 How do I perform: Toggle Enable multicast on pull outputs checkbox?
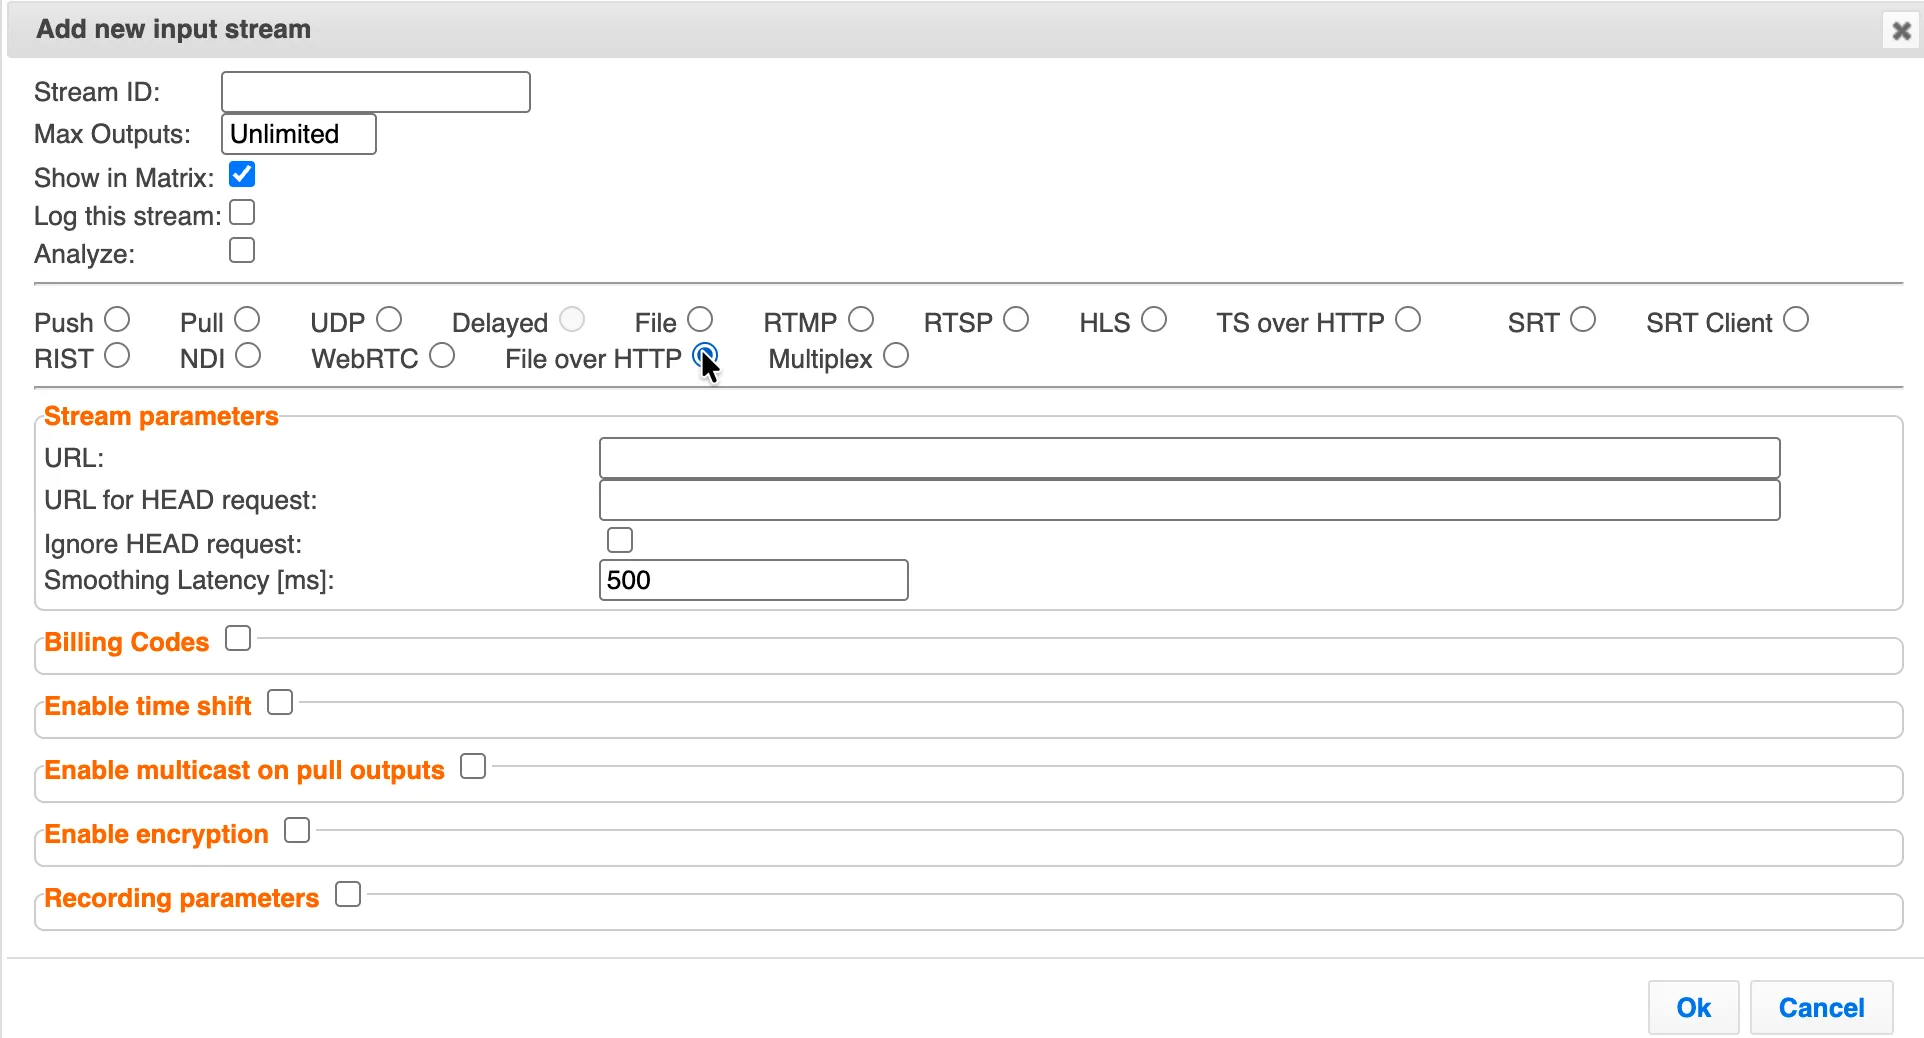click(473, 766)
